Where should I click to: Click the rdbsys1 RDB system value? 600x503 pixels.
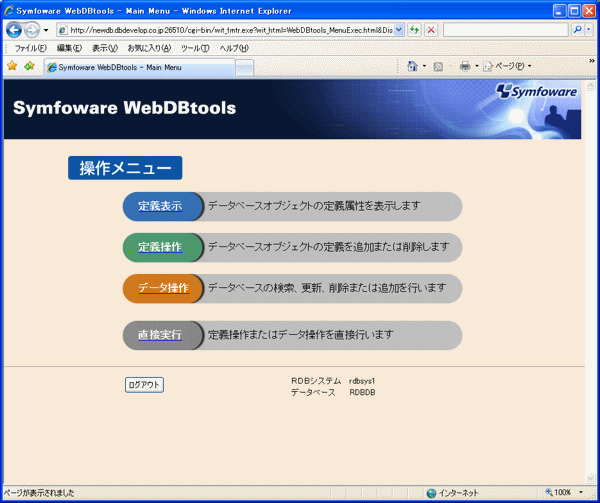tap(362, 381)
